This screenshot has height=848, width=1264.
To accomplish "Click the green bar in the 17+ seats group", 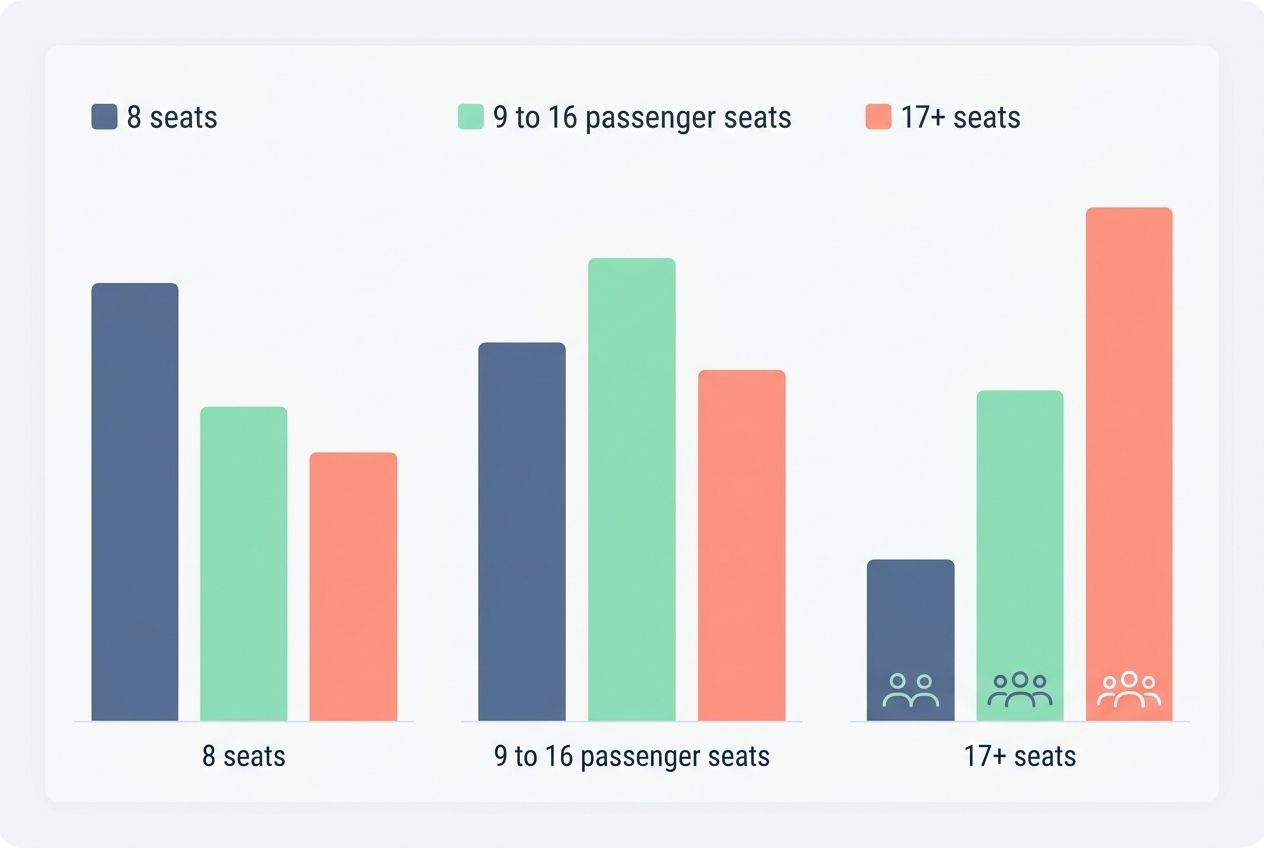I will pyautogui.click(x=1019, y=530).
